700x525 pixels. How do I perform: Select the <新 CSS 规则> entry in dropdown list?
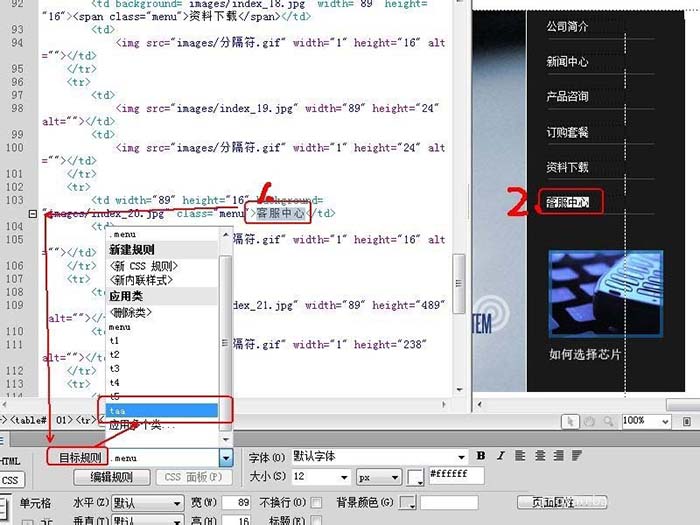point(143,266)
